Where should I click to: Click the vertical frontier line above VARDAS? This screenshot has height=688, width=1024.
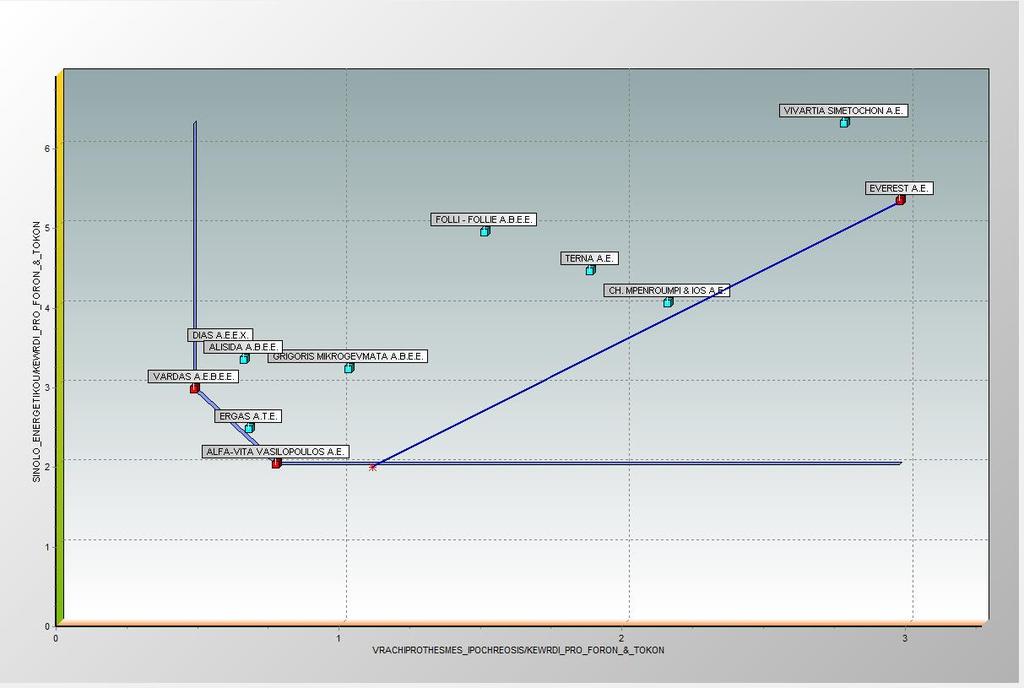click(195, 255)
